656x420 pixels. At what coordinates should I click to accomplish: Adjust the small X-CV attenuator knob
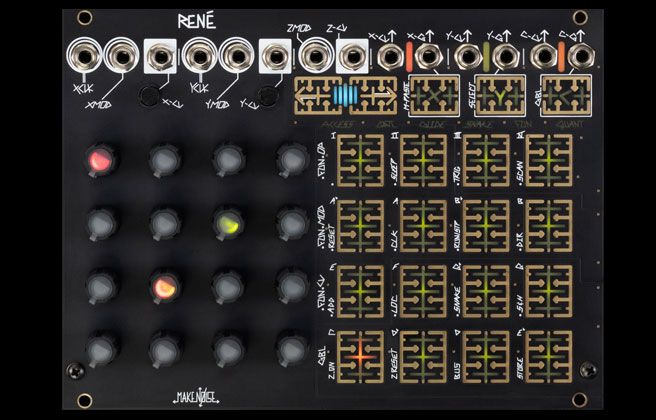(149, 96)
